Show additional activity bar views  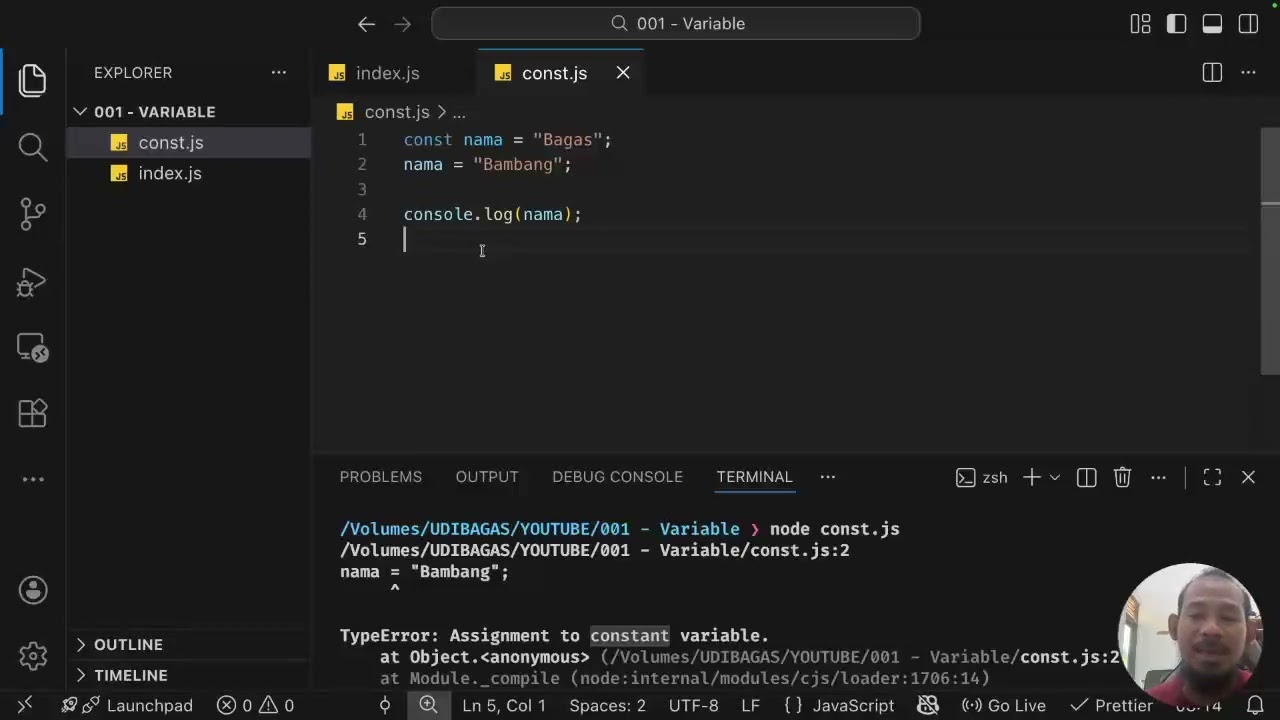(x=33, y=479)
